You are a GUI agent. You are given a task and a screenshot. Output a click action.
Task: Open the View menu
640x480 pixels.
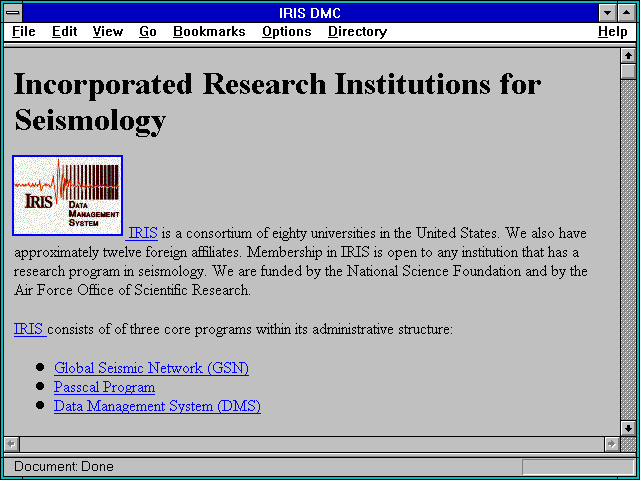(x=107, y=31)
